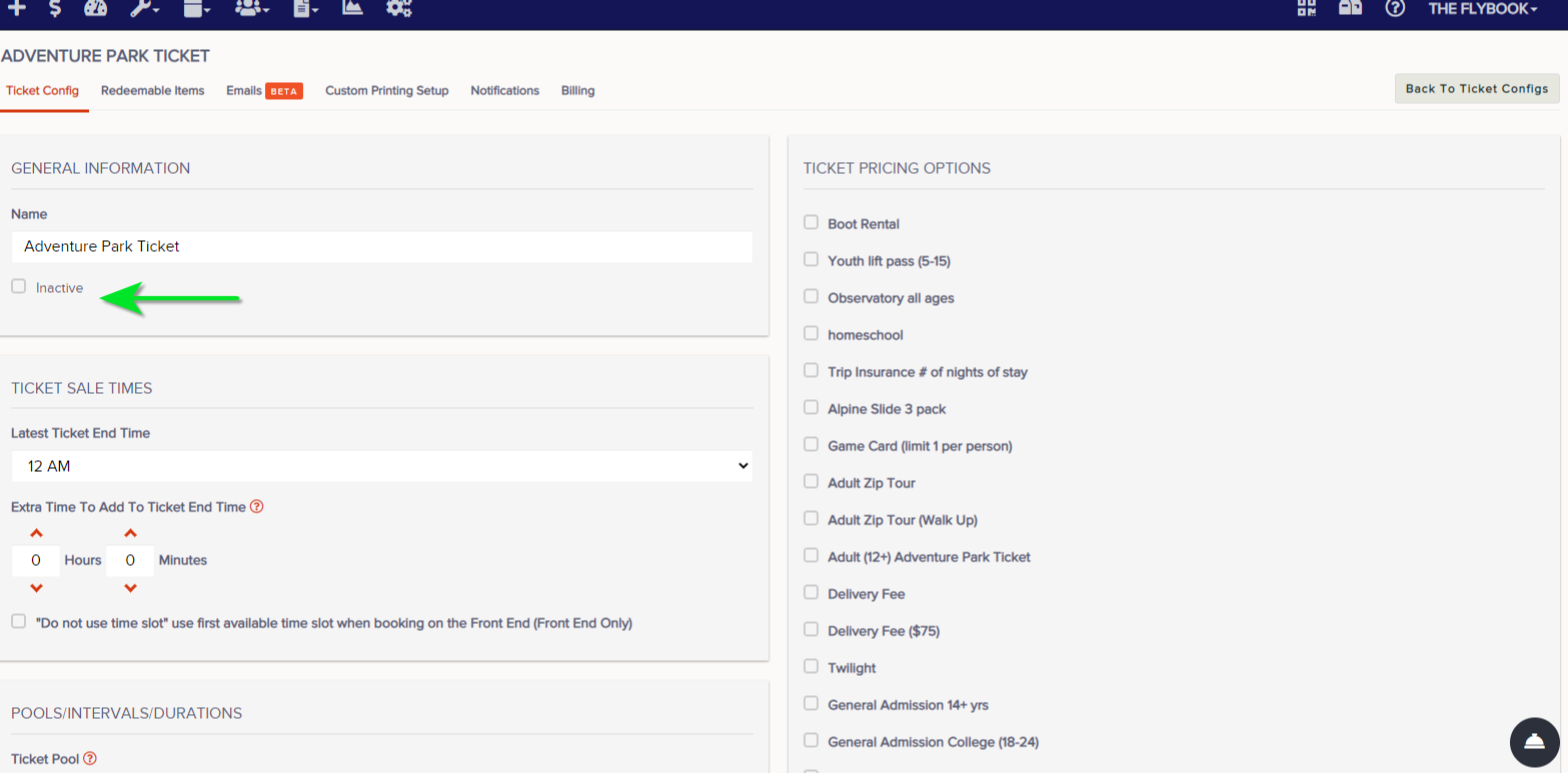This screenshot has width=1568, height=774.
Task: Decrease Hours with the down arrow
Action: [36, 588]
